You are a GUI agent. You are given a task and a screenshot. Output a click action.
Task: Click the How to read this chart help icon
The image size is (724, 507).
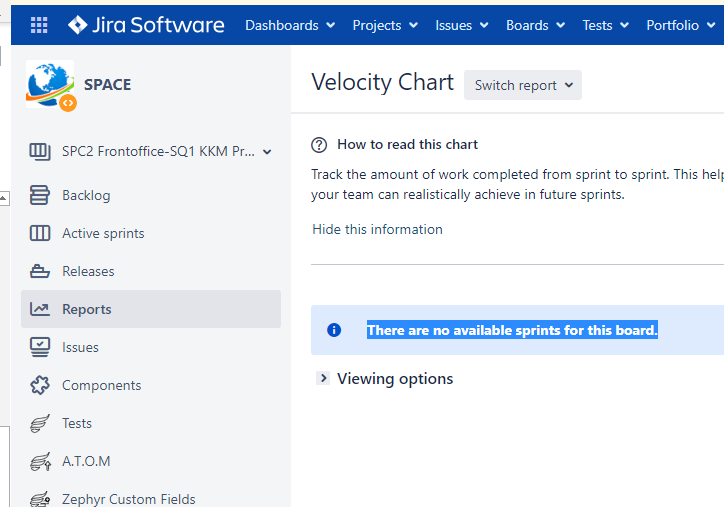(x=319, y=144)
